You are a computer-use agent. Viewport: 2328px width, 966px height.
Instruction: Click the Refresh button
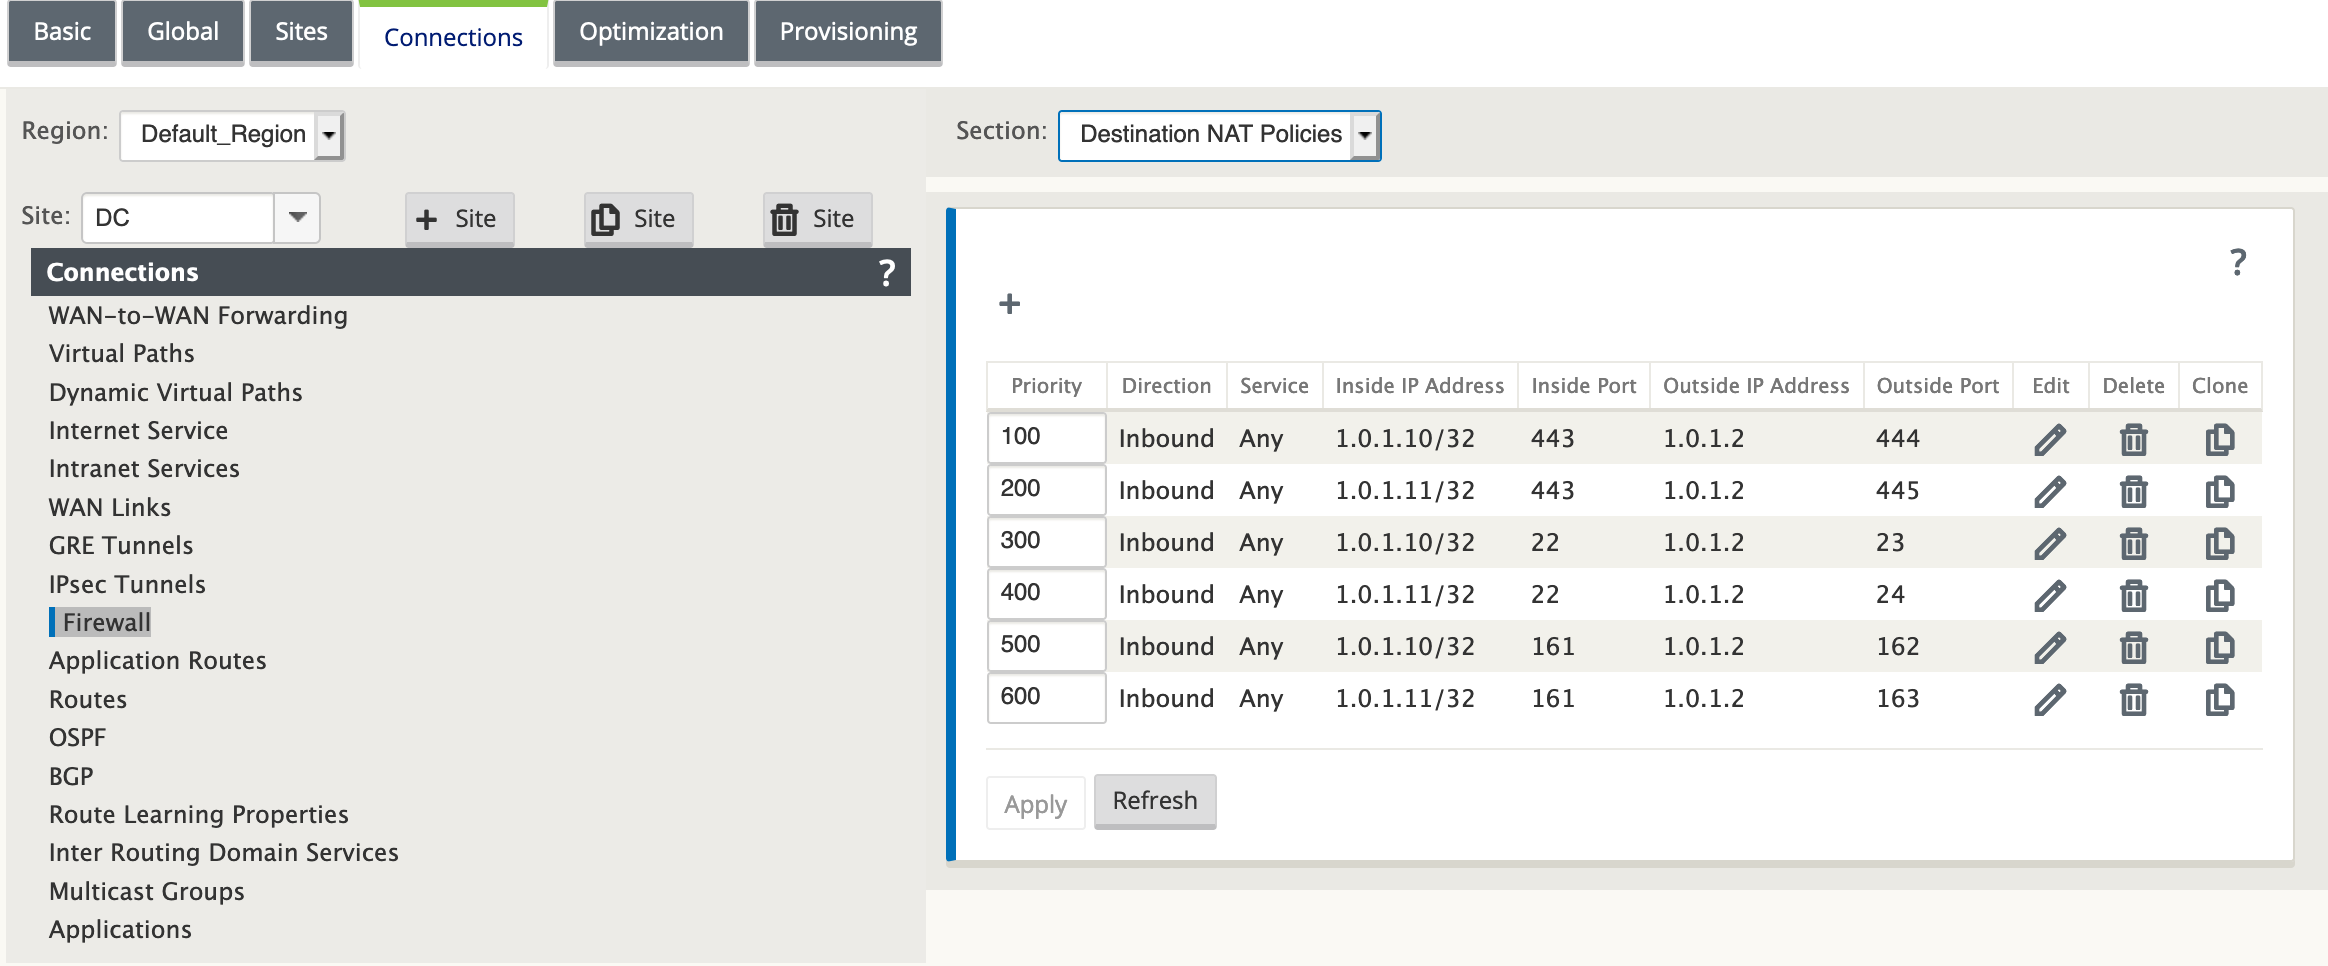coord(1155,801)
